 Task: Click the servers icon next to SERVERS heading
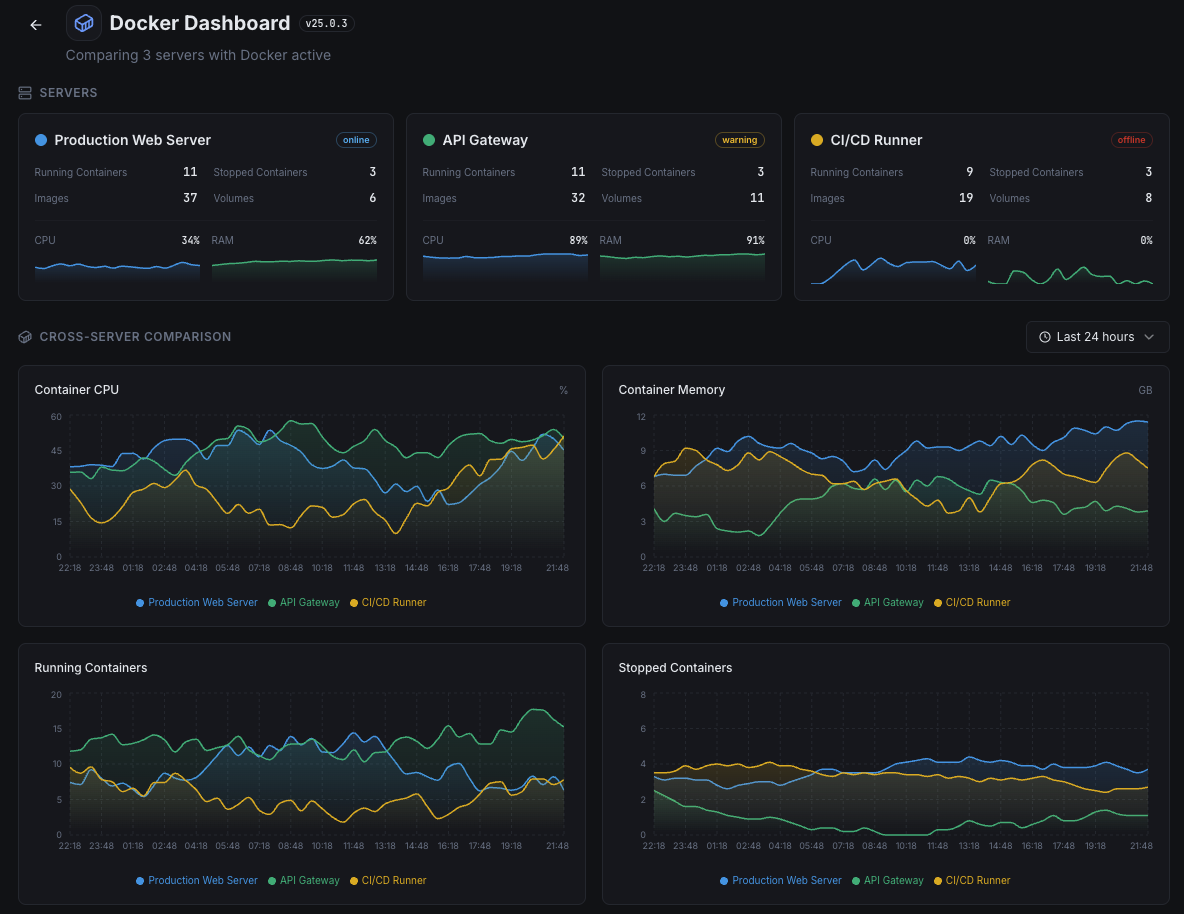[x=24, y=92]
